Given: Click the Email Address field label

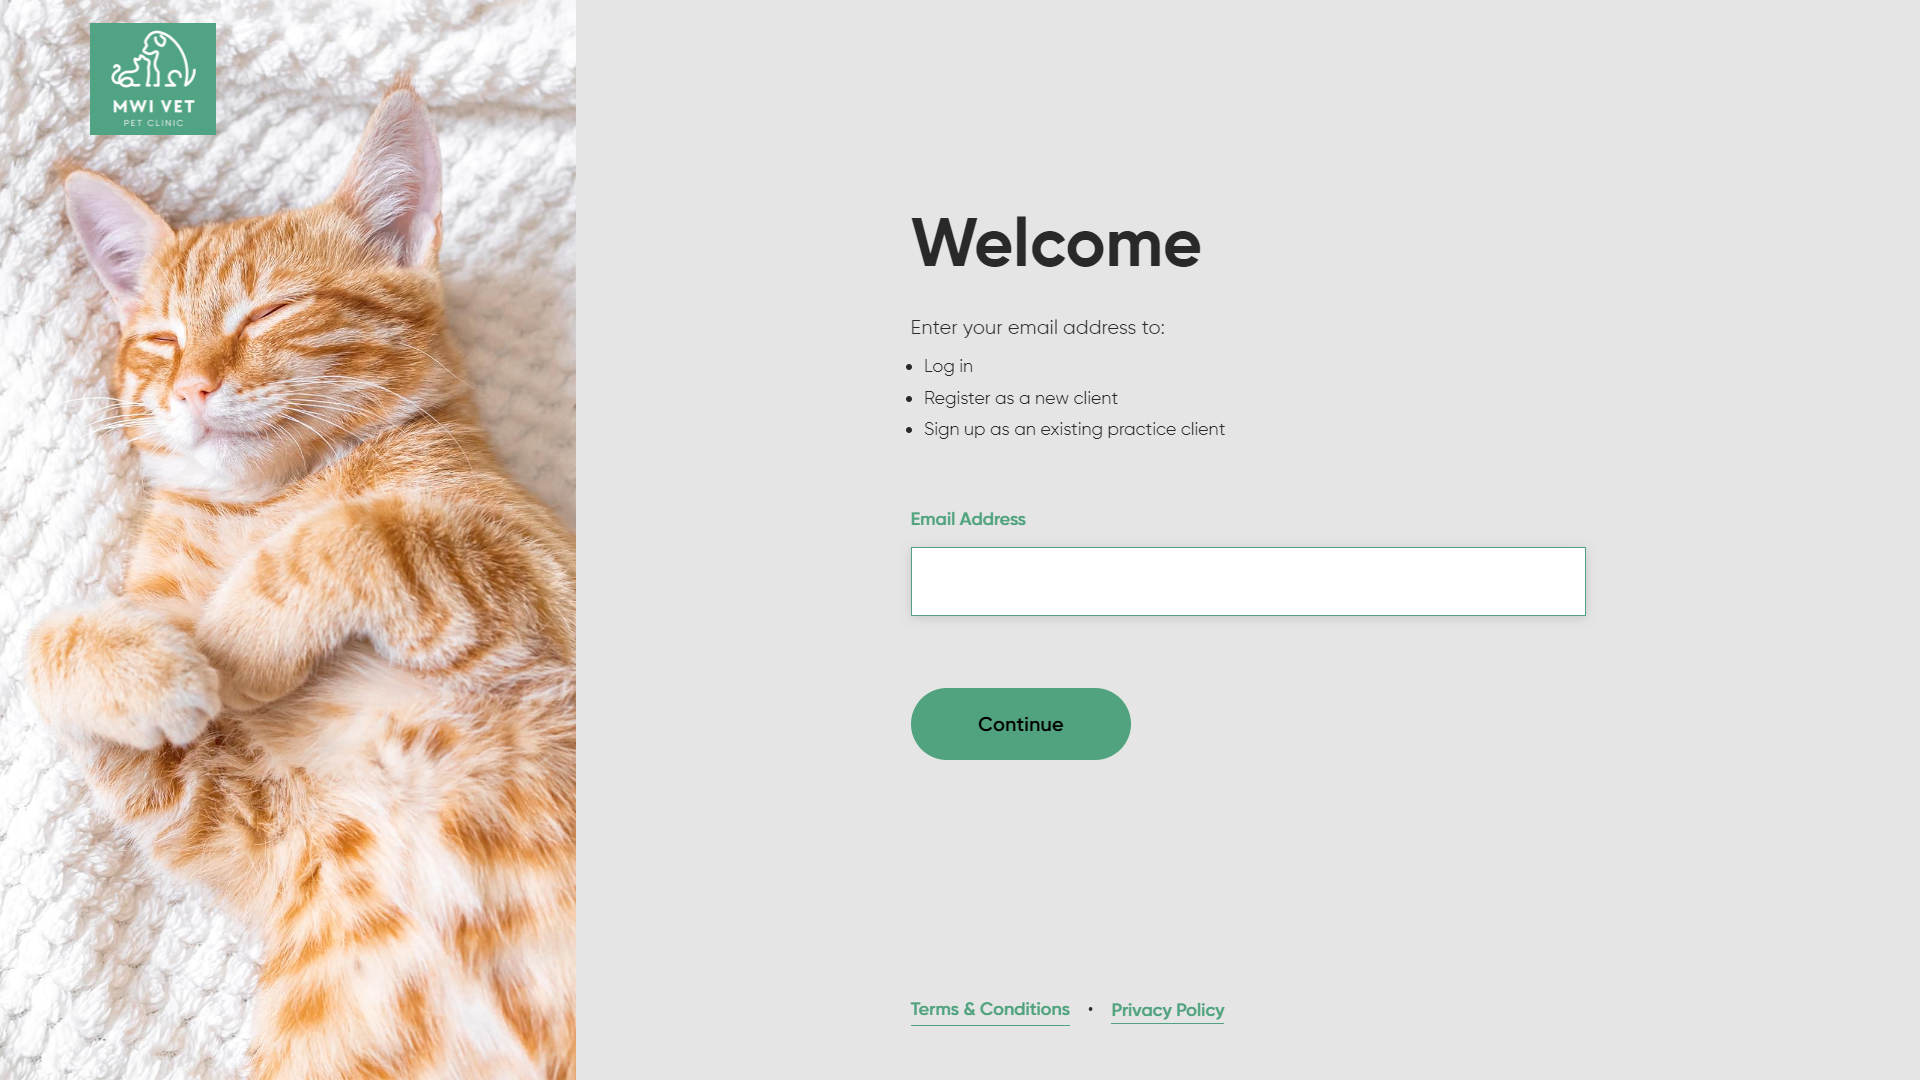Looking at the screenshot, I should tap(968, 519).
